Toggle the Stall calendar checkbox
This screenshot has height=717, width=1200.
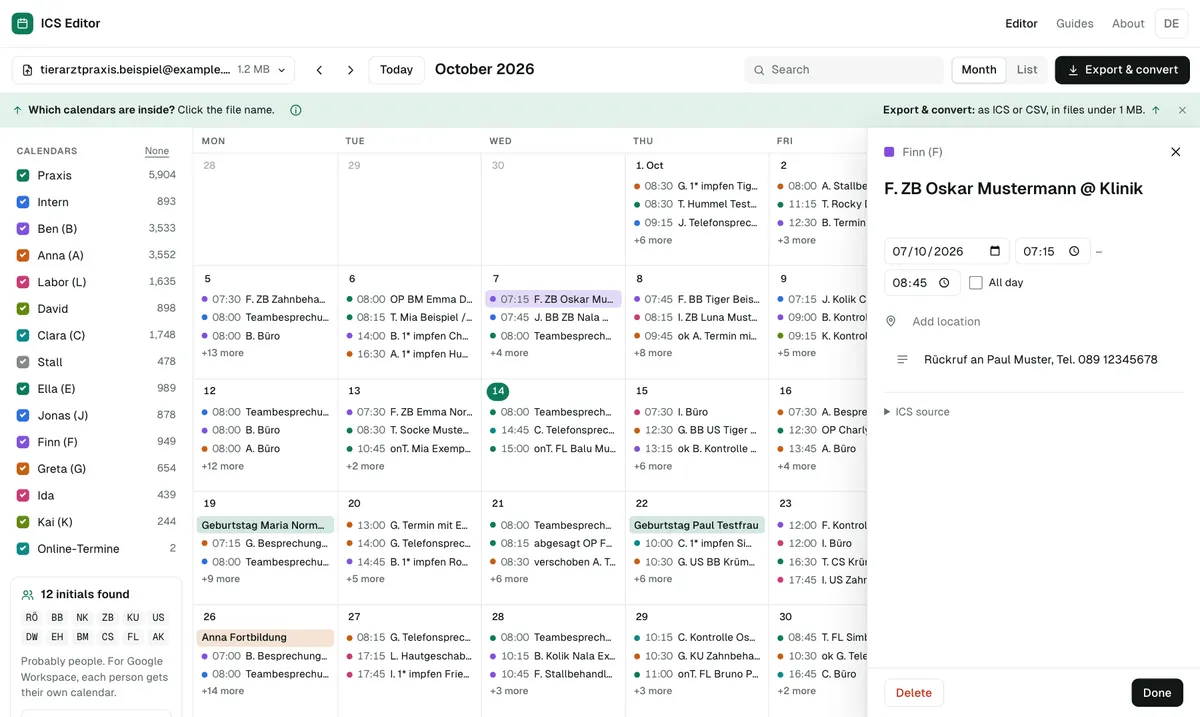pos(23,362)
